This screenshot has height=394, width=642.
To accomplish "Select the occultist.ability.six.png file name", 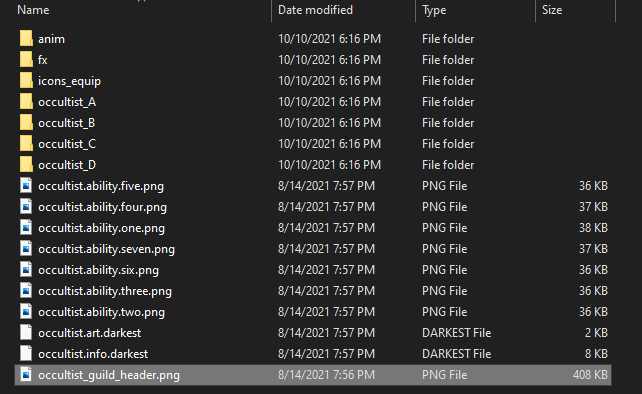I will (x=98, y=270).
